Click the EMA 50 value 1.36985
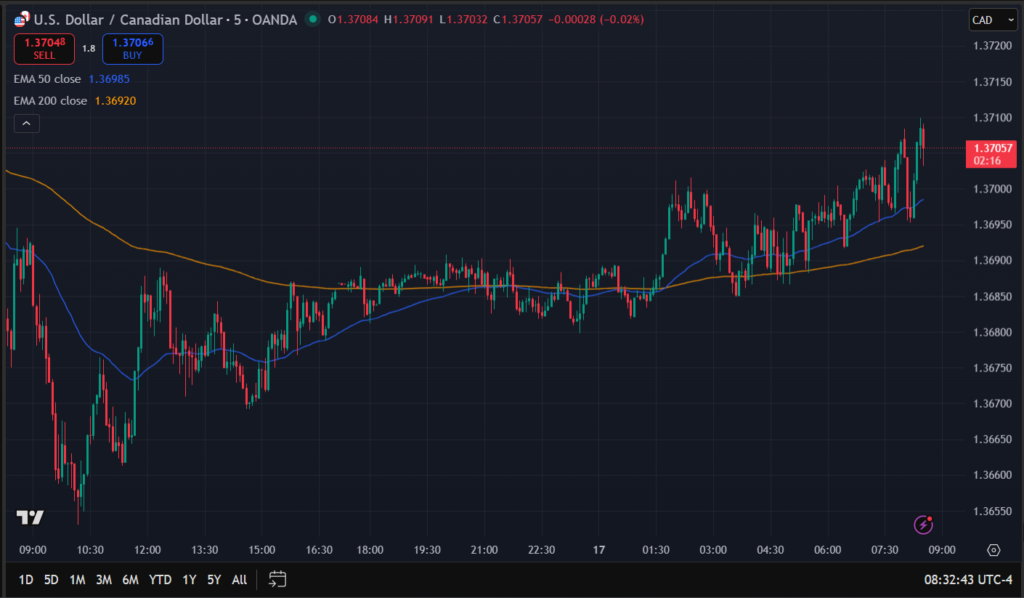 pyautogui.click(x=109, y=79)
